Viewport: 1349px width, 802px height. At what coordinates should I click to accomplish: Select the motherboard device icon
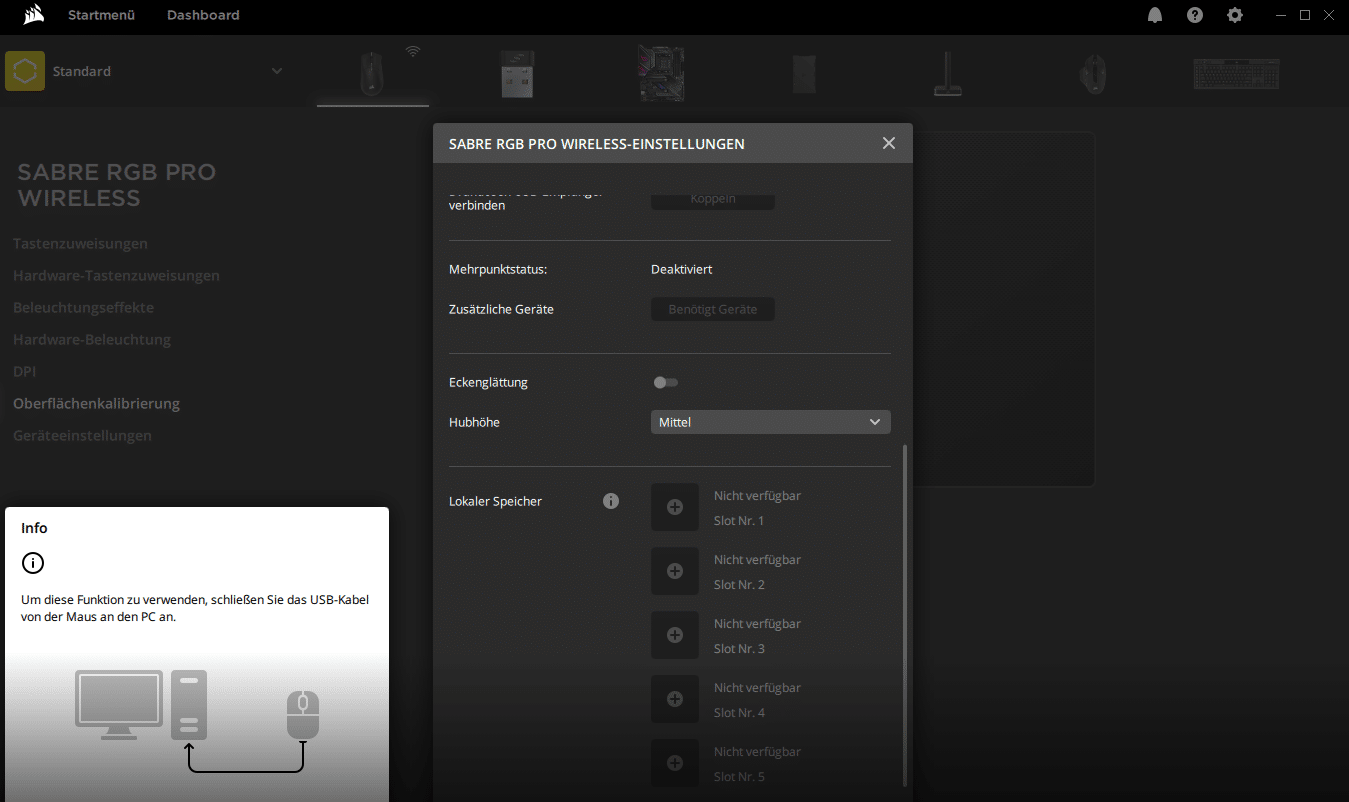(x=661, y=73)
